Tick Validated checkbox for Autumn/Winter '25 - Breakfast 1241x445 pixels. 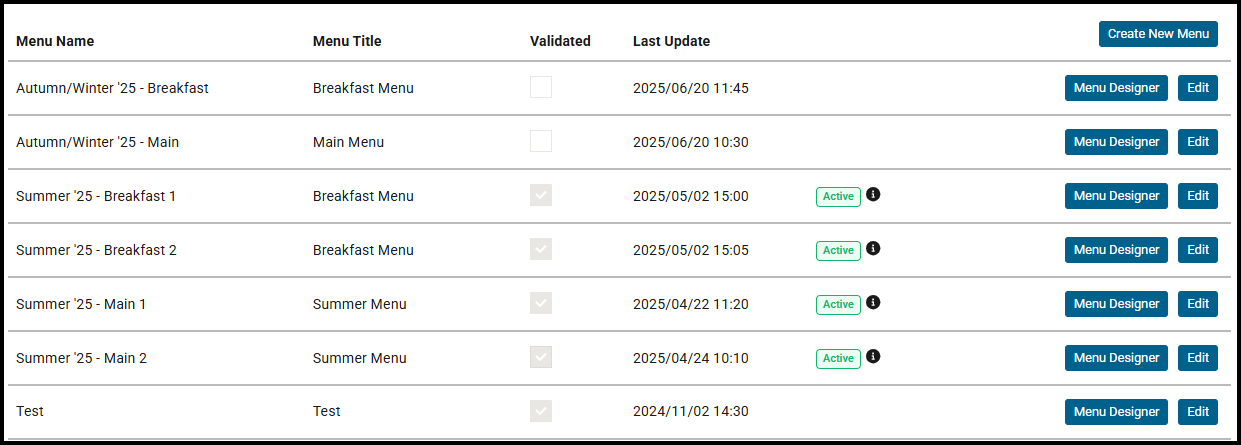tap(541, 88)
